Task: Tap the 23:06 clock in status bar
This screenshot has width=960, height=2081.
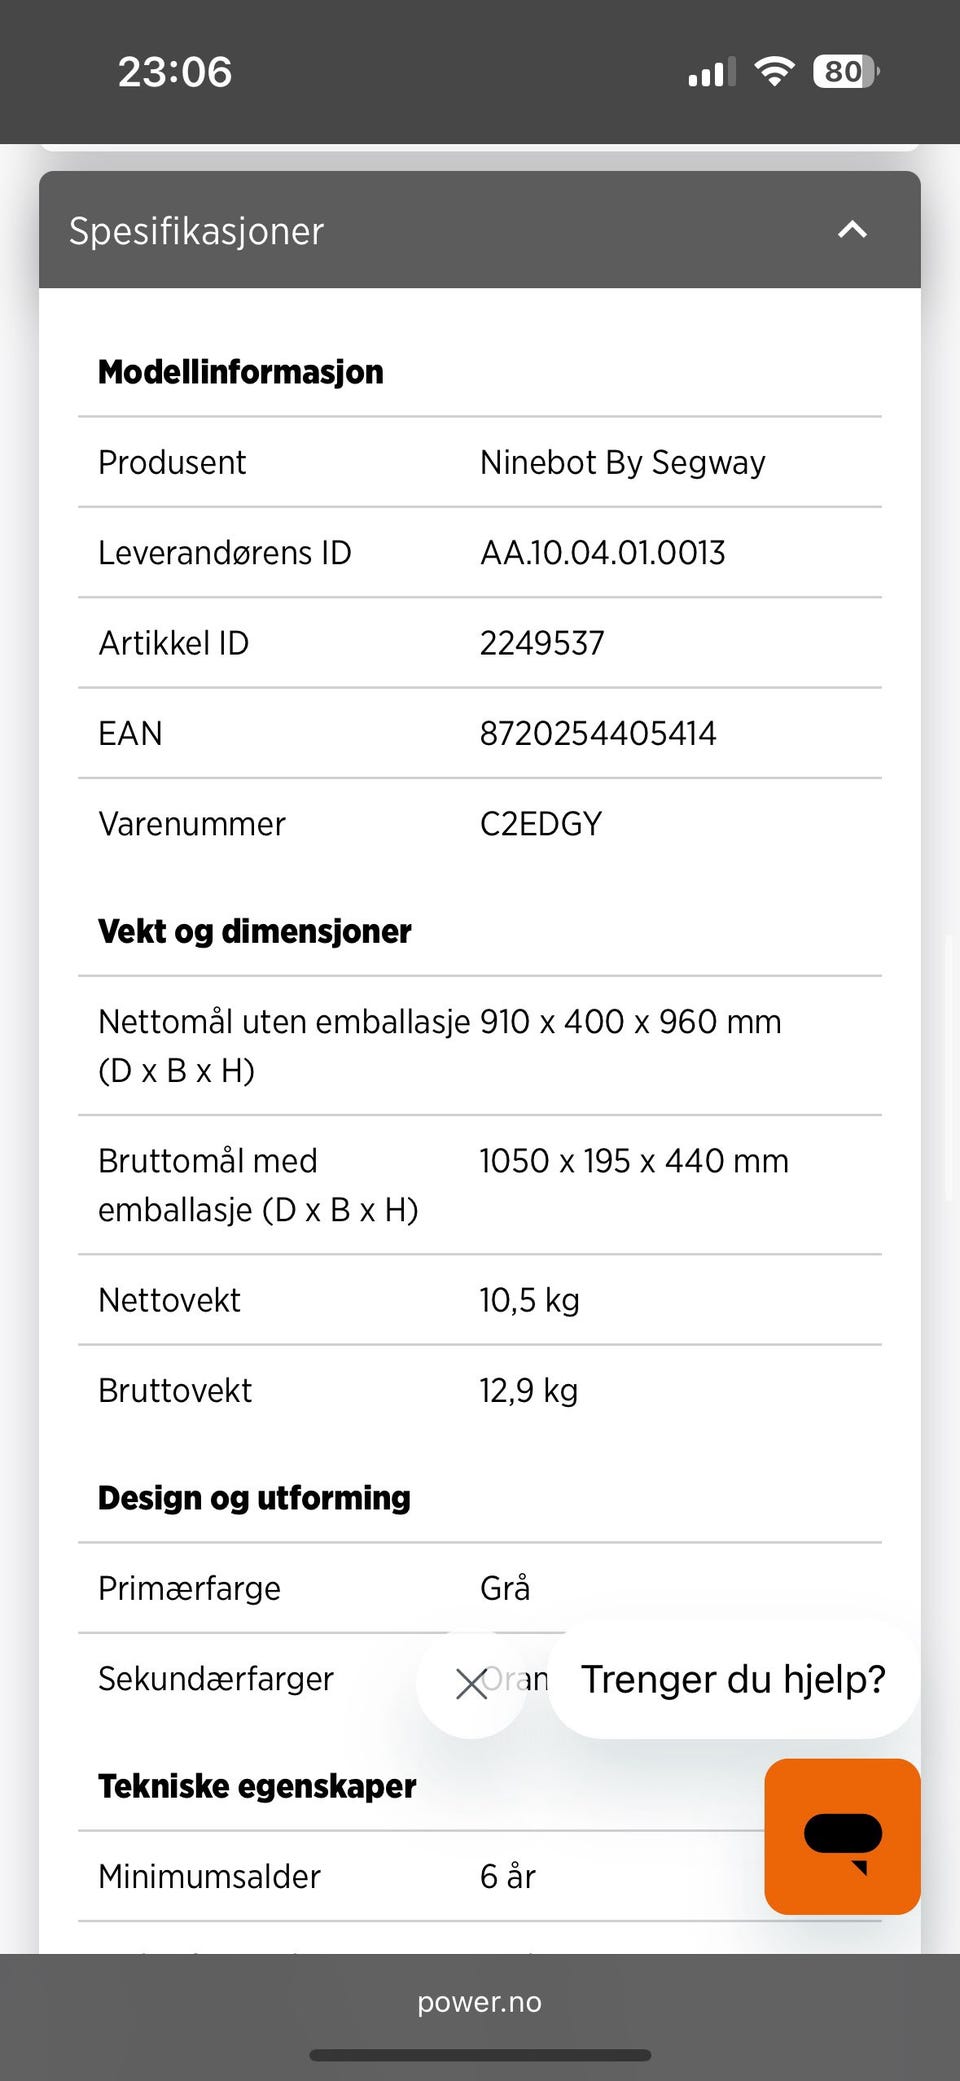Action: coord(175,72)
